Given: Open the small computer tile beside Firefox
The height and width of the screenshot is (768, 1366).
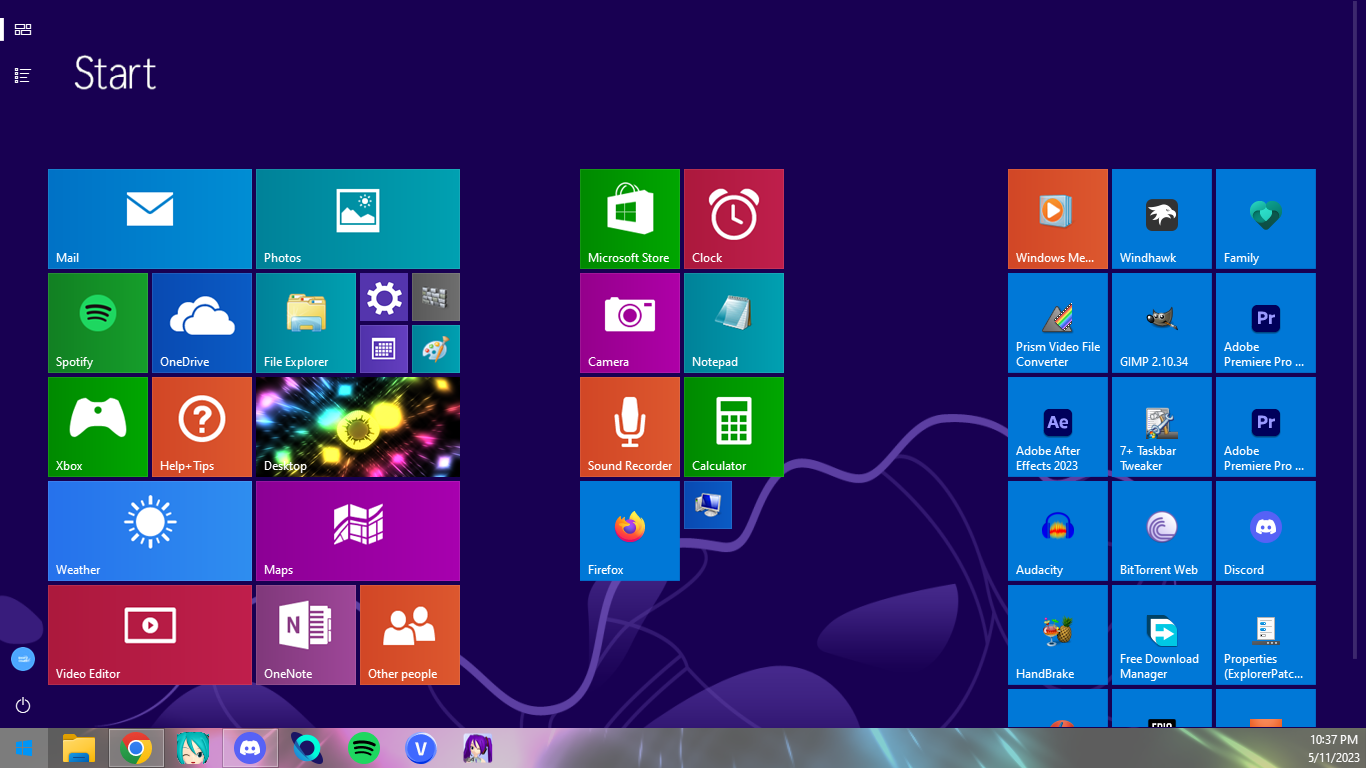Looking at the screenshot, I should coord(708,505).
